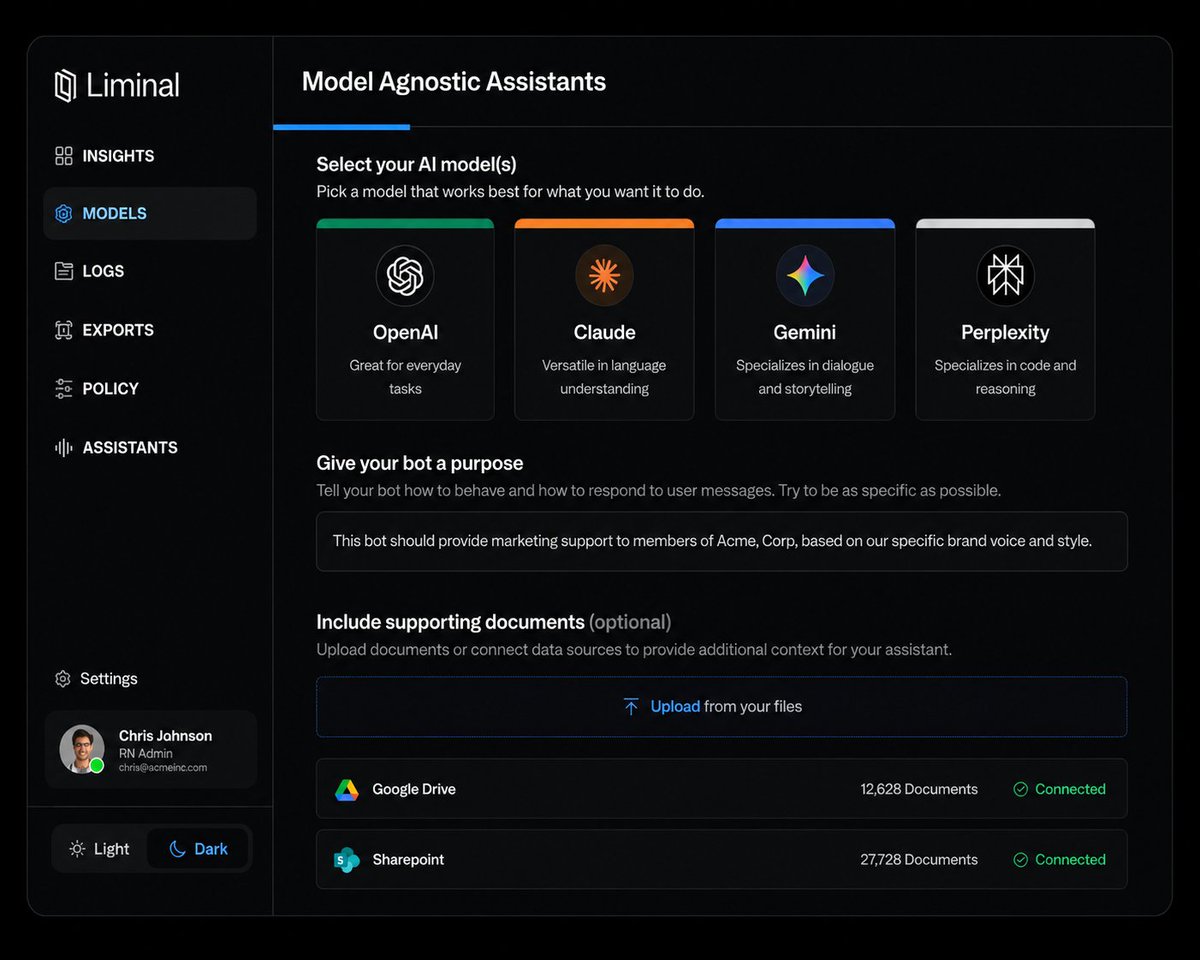The width and height of the screenshot is (1200, 960).
Task: Click 'Select your AI model(s)' heading
Action: point(416,165)
